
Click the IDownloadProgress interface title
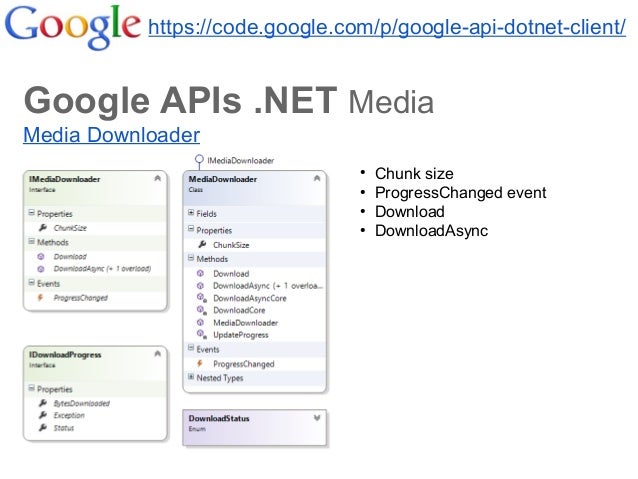point(65,354)
